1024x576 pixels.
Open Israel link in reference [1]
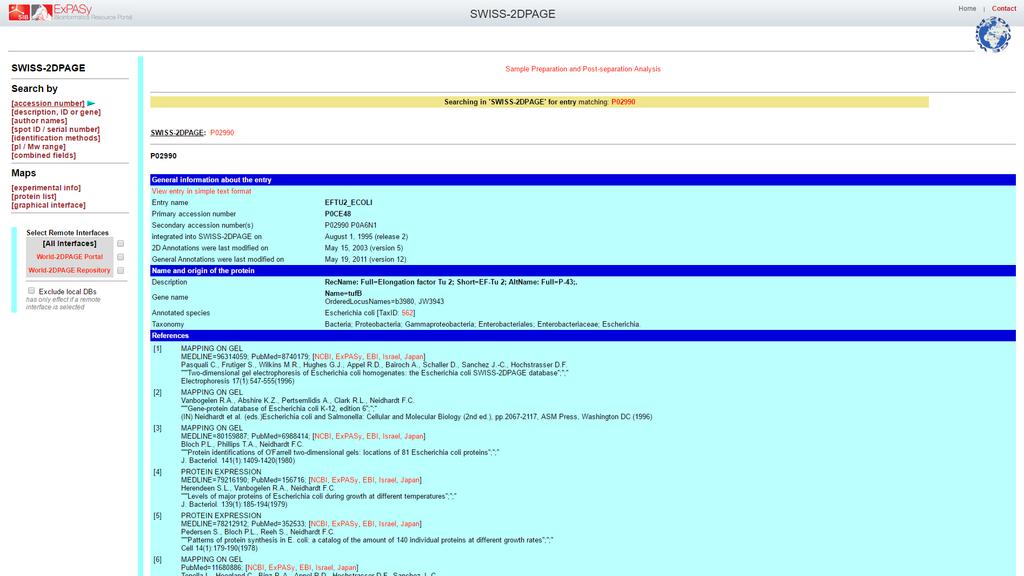391,357
